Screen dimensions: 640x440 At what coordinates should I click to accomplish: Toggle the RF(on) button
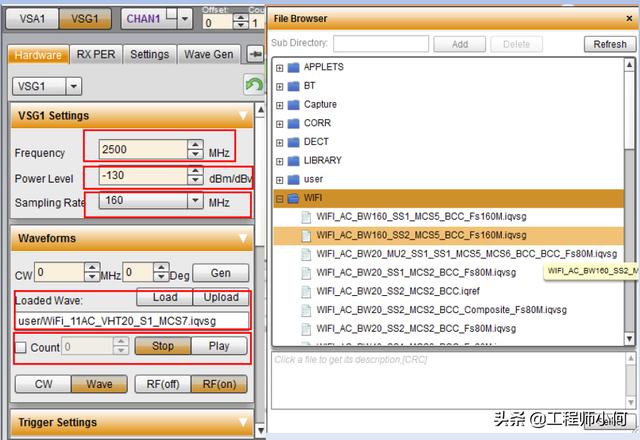[x=218, y=383]
